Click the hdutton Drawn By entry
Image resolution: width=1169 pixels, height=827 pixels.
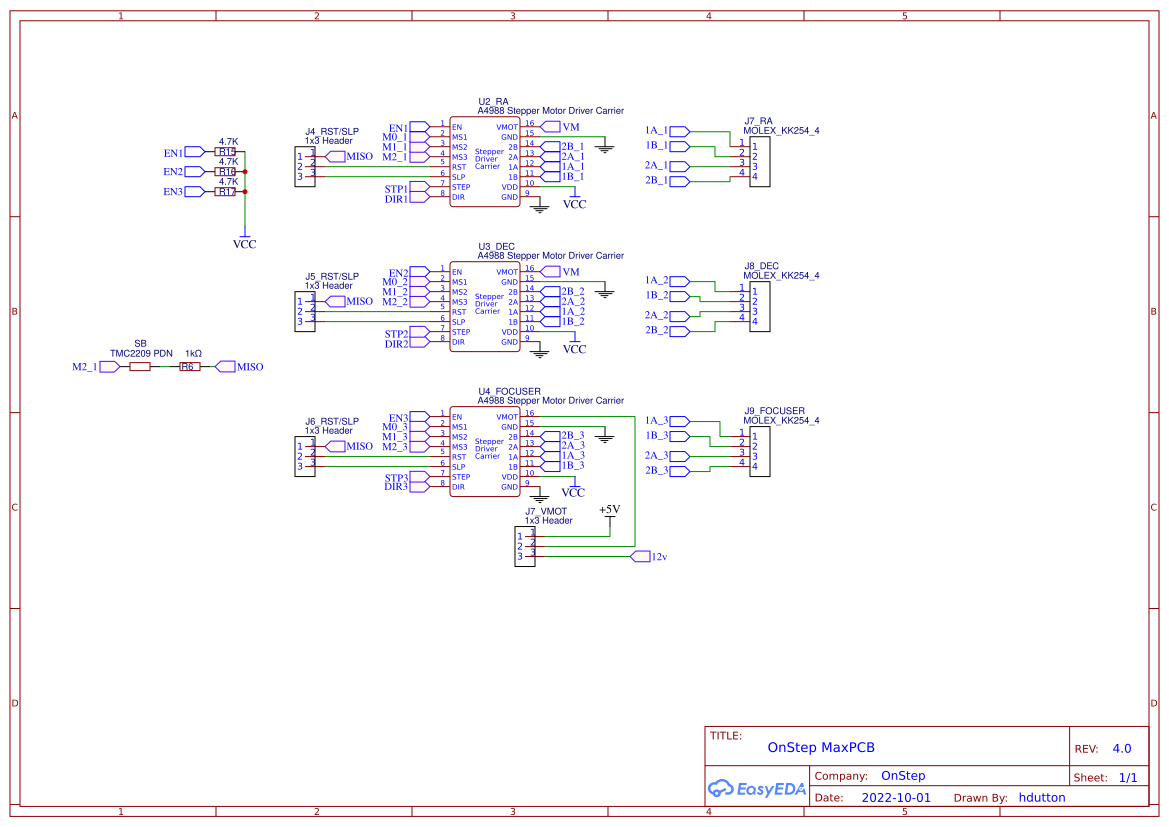pyautogui.click(x=1042, y=797)
